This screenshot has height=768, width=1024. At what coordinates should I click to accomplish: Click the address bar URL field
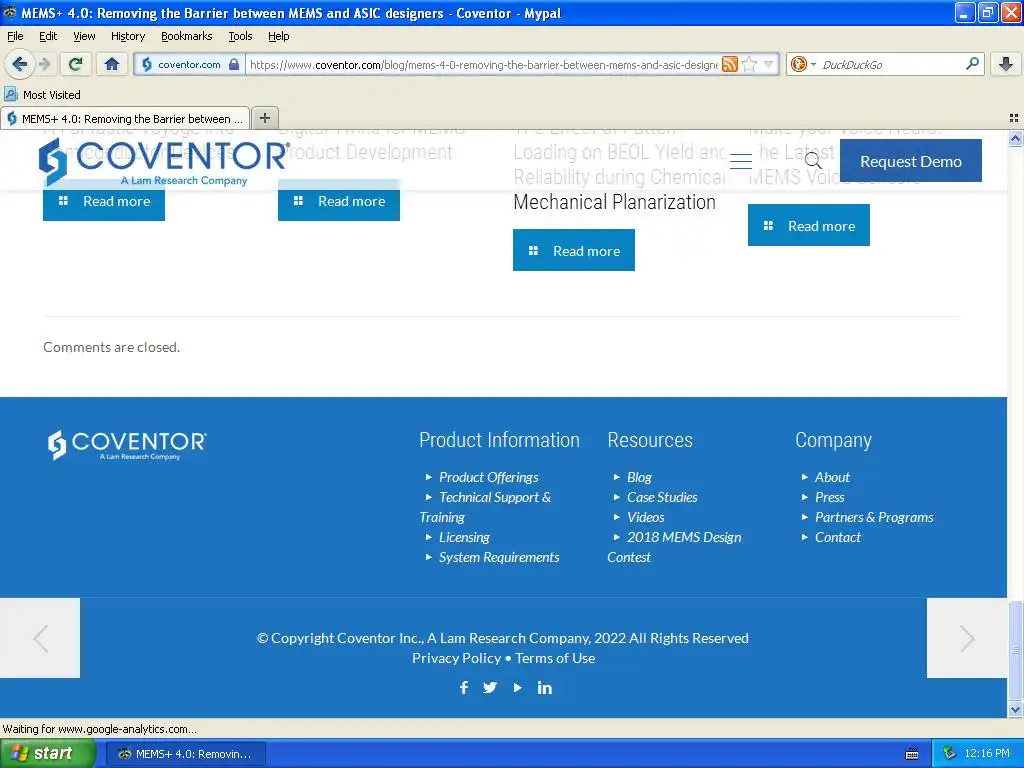483,64
